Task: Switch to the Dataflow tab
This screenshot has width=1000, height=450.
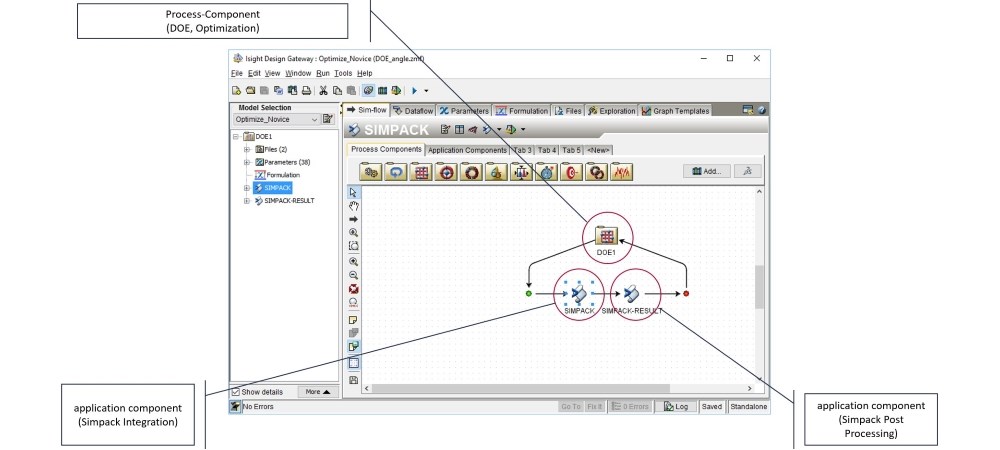Action: 413,110
